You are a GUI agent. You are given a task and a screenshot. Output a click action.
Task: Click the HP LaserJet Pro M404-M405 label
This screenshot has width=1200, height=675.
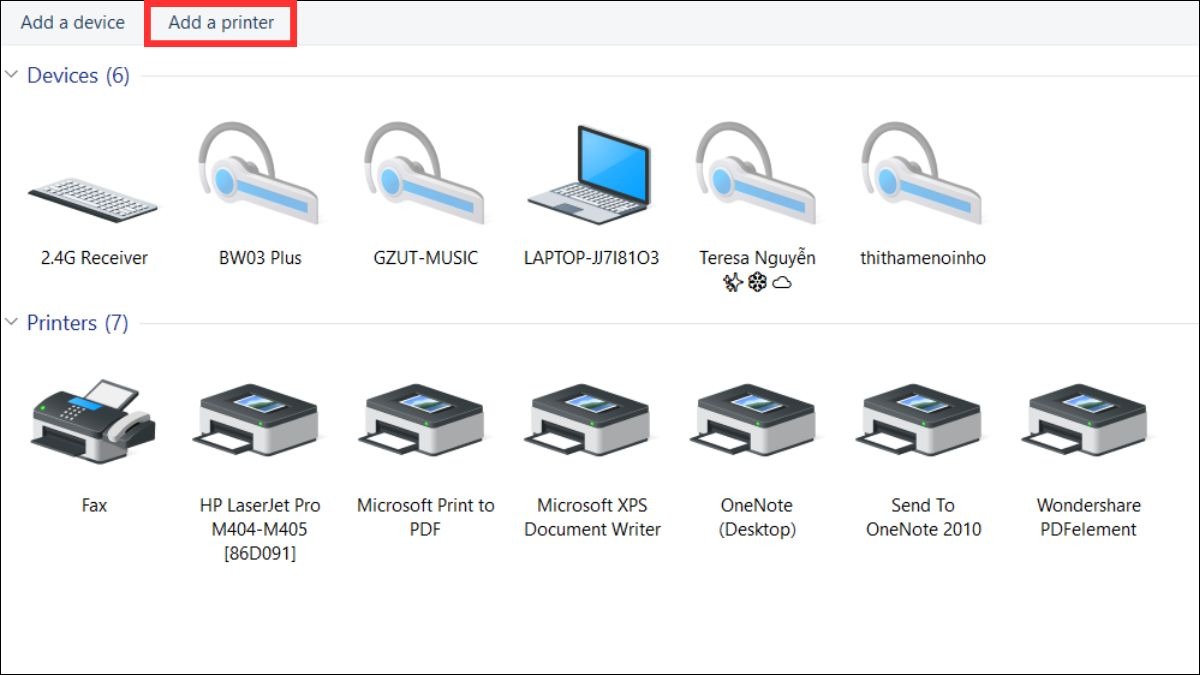point(260,529)
